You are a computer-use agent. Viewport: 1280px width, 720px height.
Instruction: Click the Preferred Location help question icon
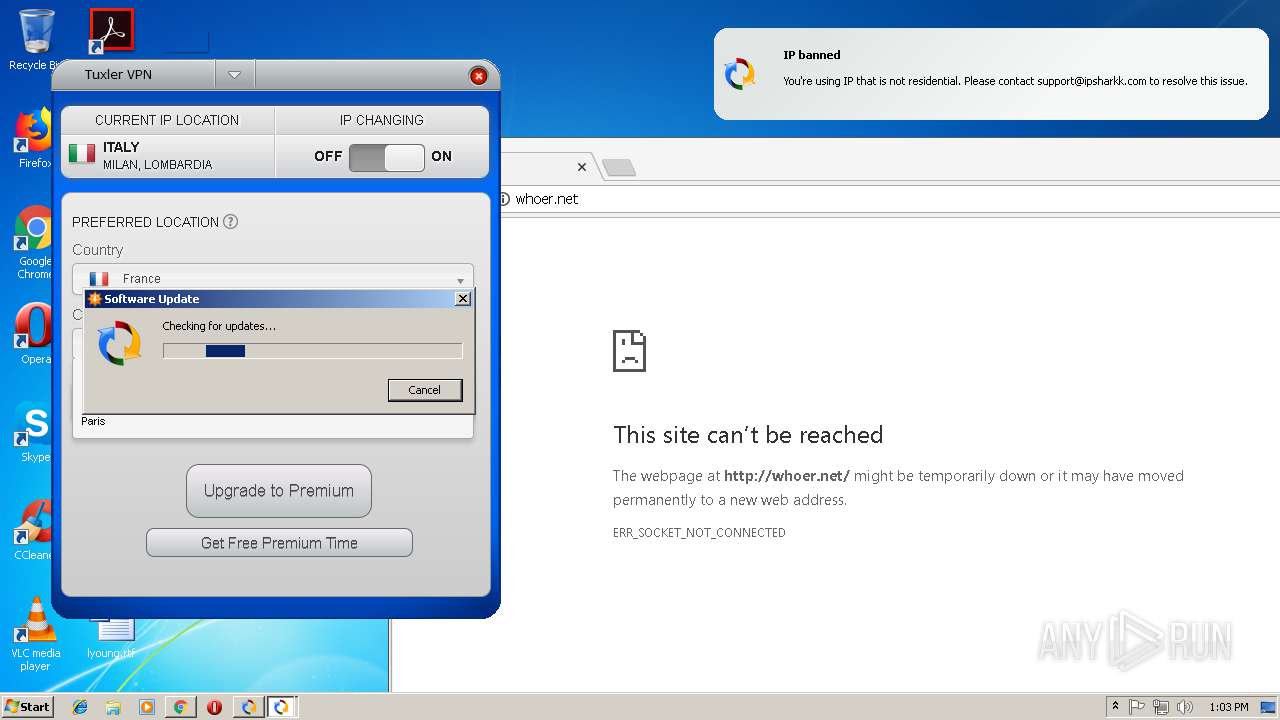pyautogui.click(x=230, y=222)
